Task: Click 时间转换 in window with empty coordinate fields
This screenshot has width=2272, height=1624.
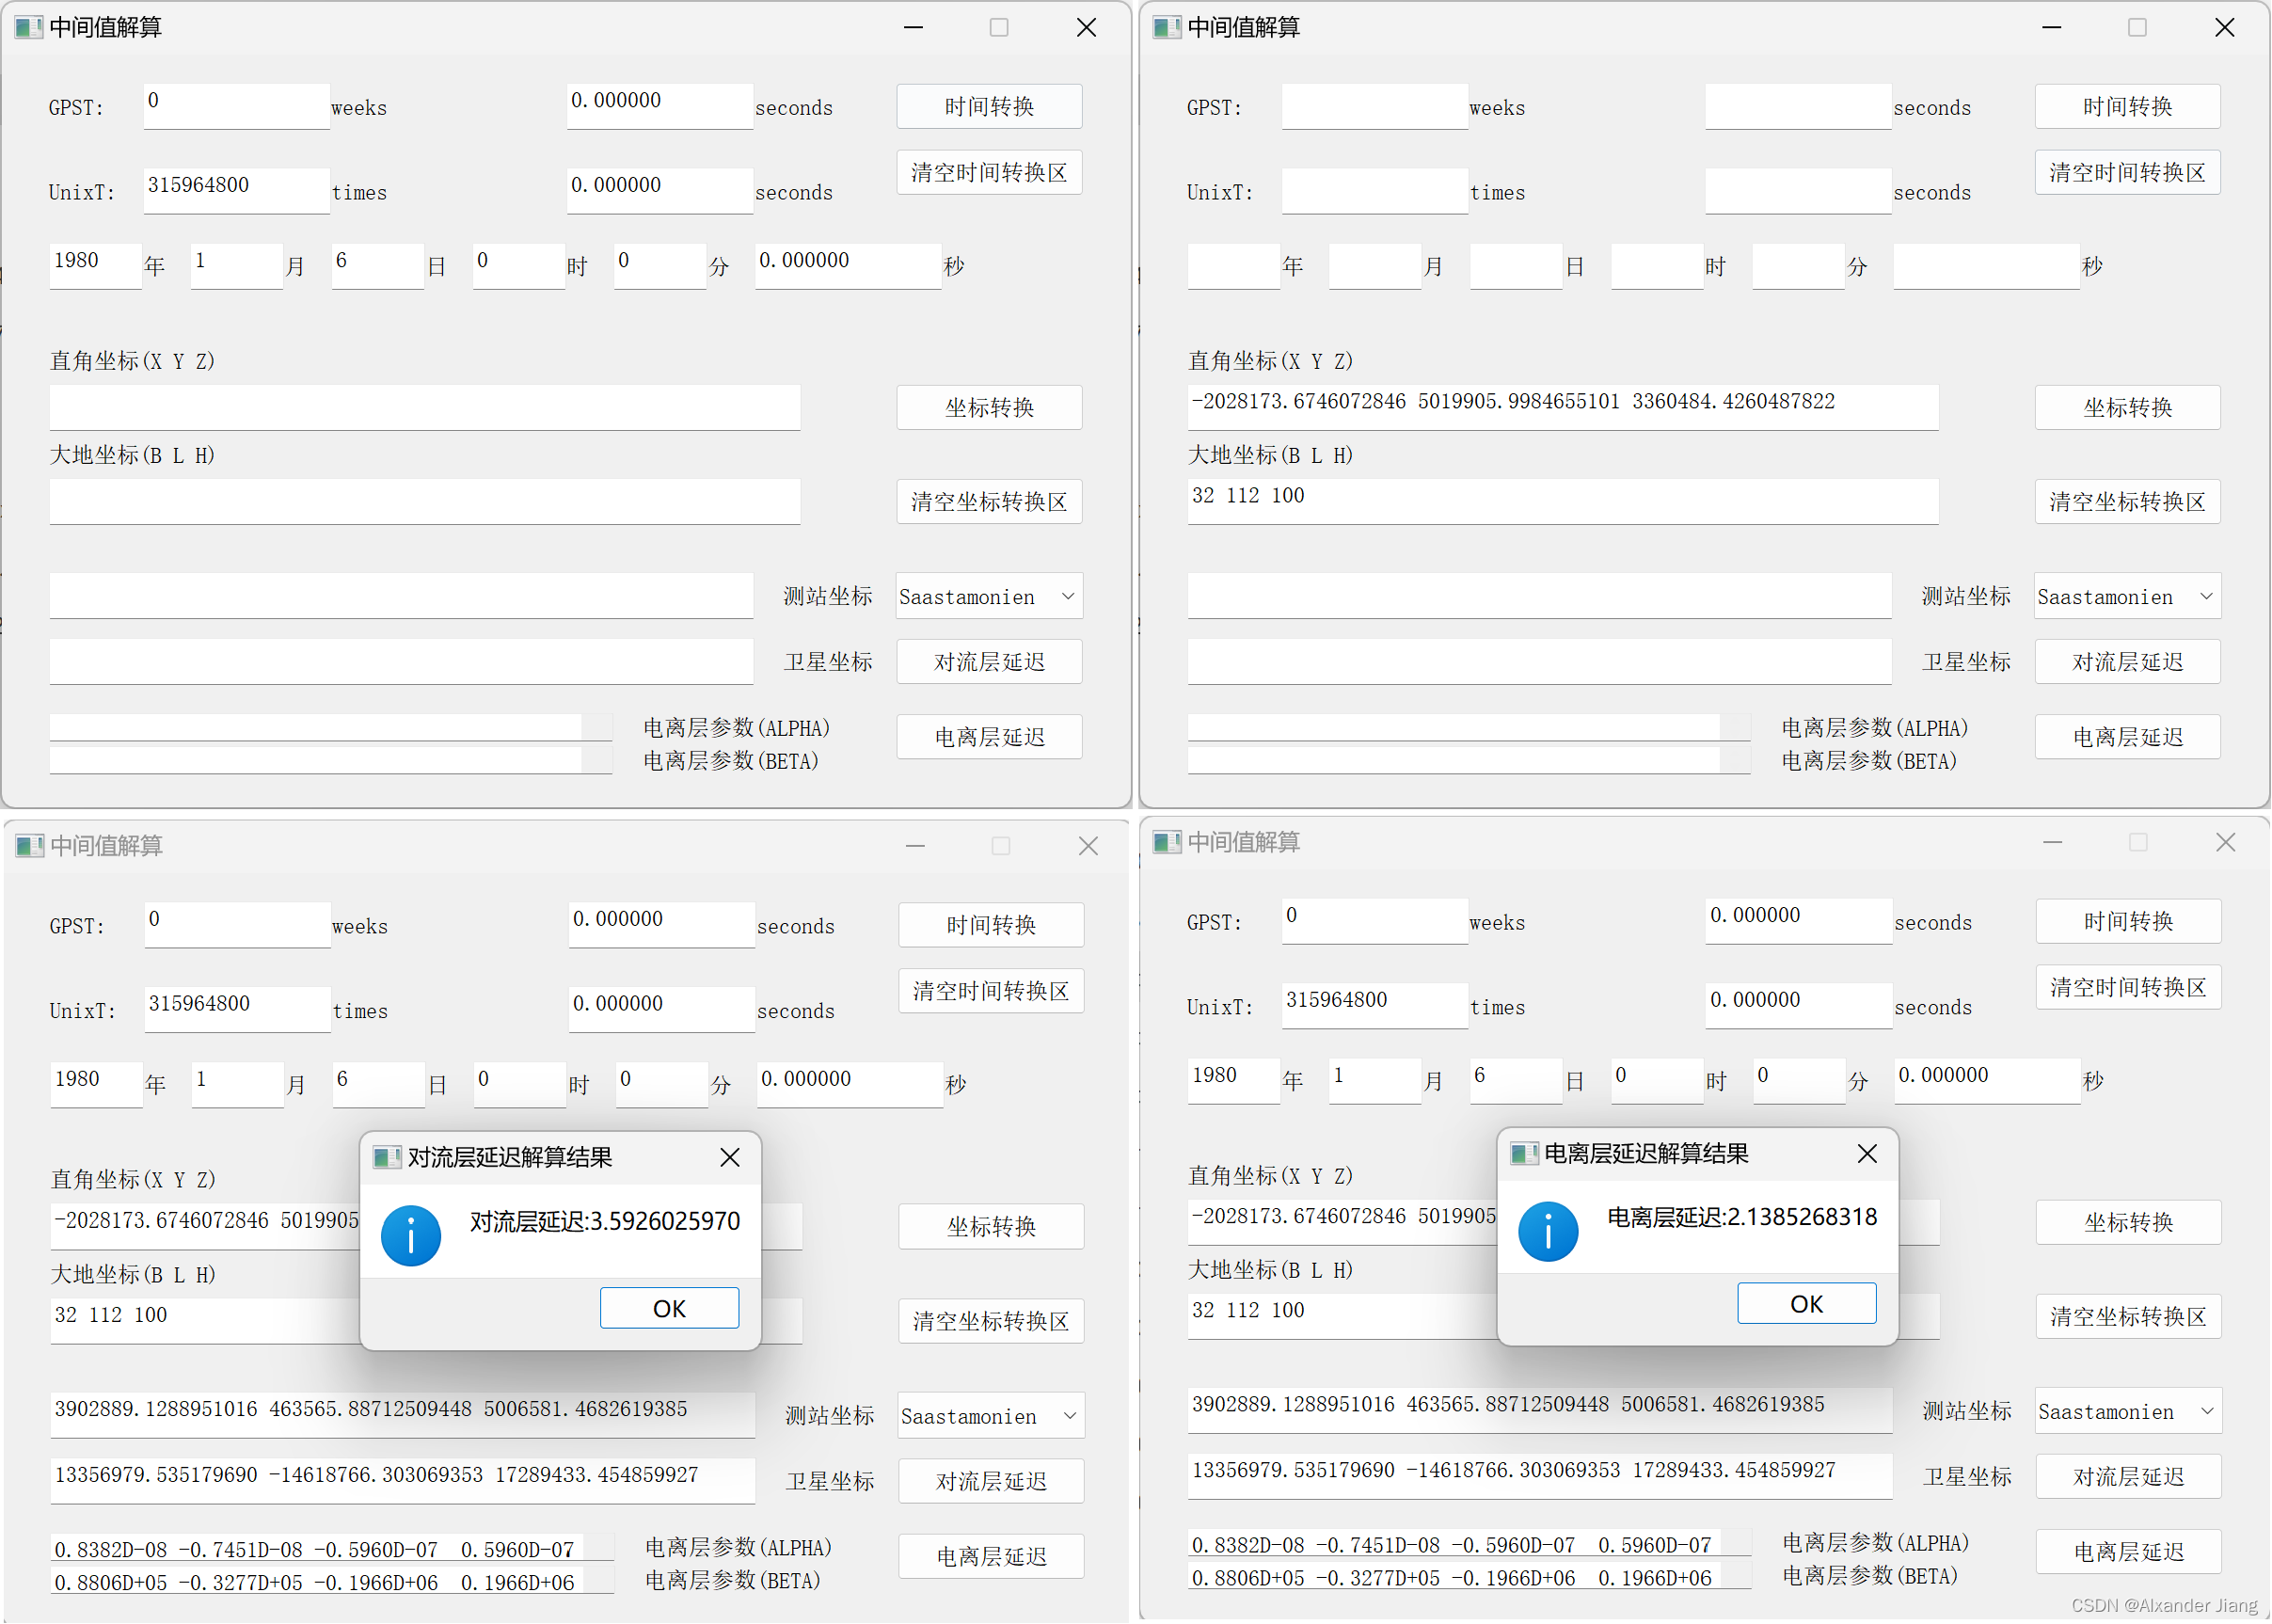Action: (989, 106)
